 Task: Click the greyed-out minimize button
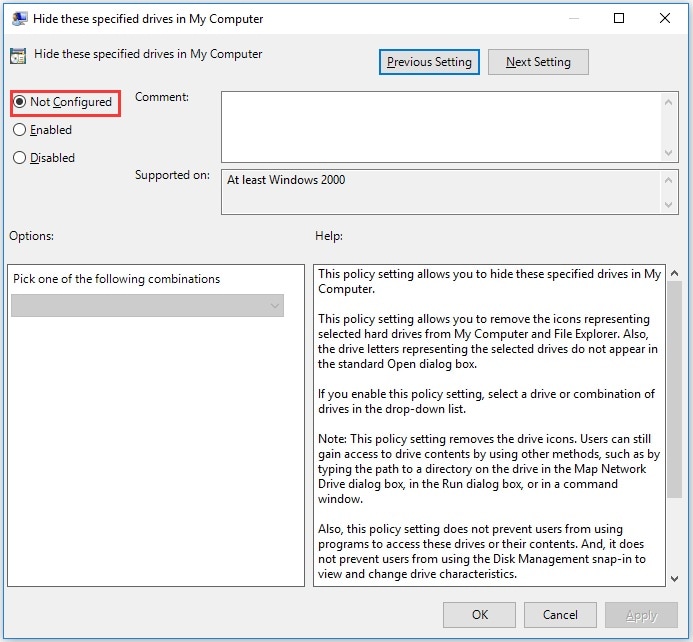pos(574,18)
